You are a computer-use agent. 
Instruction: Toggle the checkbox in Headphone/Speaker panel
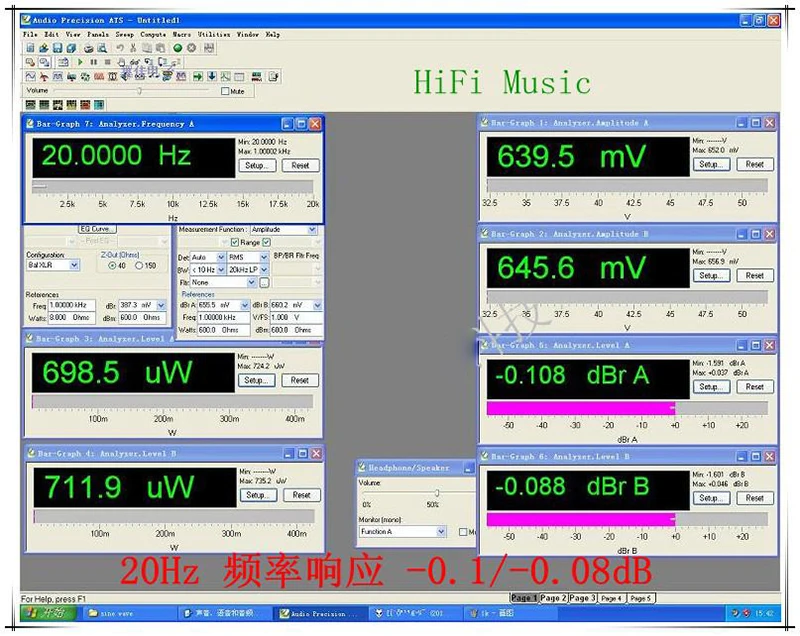click(x=463, y=532)
